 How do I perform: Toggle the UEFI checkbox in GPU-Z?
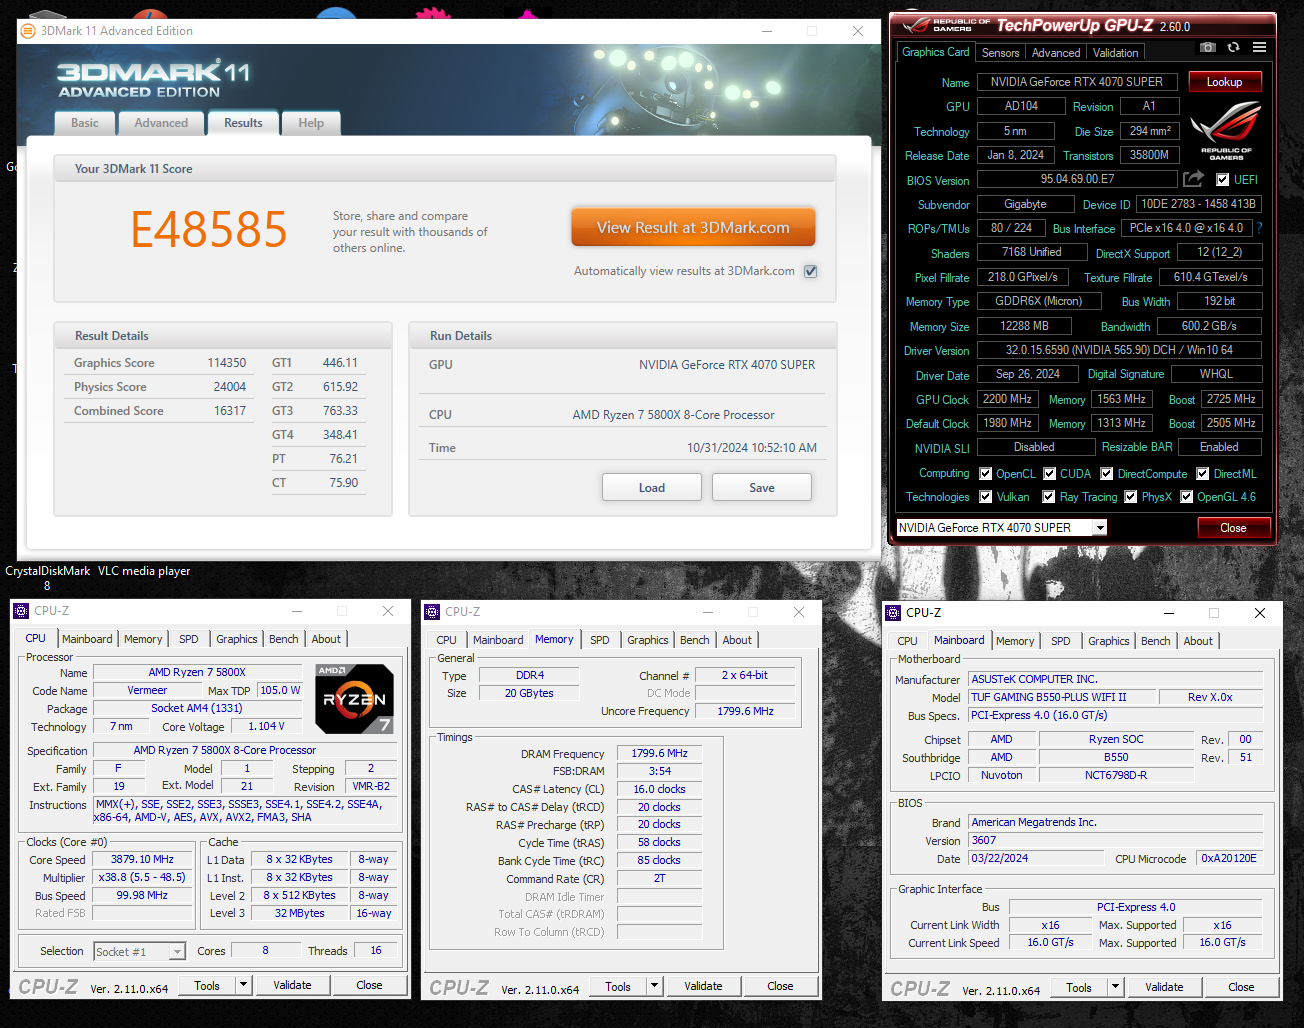[x=1222, y=180]
